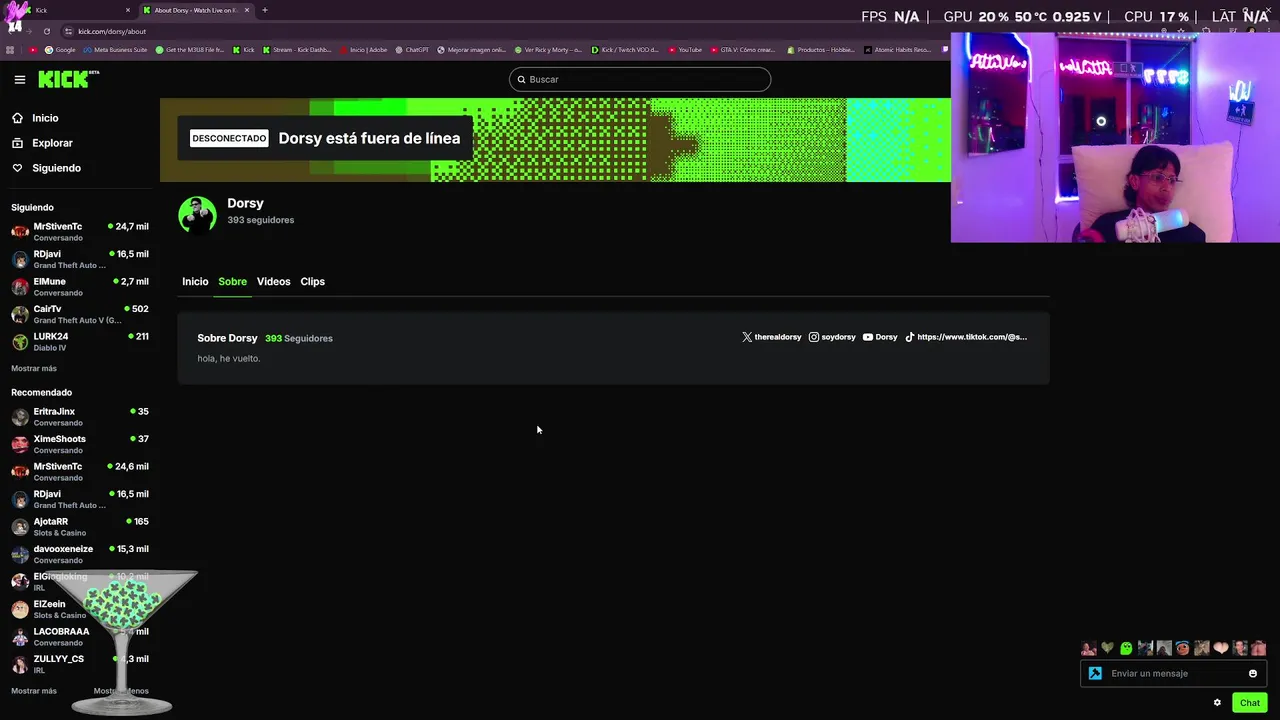1280x720 pixels.
Task: Open Inicio | Adobe bookmark
Action: [x=363, y=50]
